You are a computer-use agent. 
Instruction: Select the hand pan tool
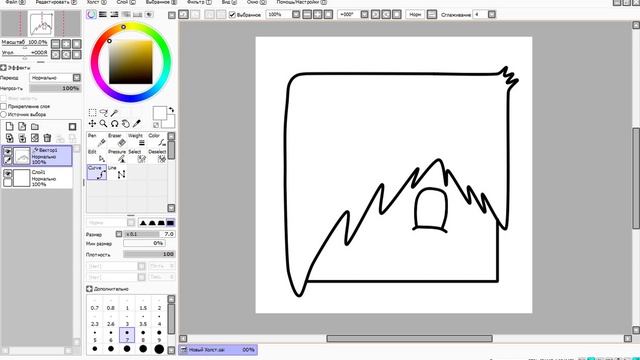pyautogui.click(x=126, y=123)
